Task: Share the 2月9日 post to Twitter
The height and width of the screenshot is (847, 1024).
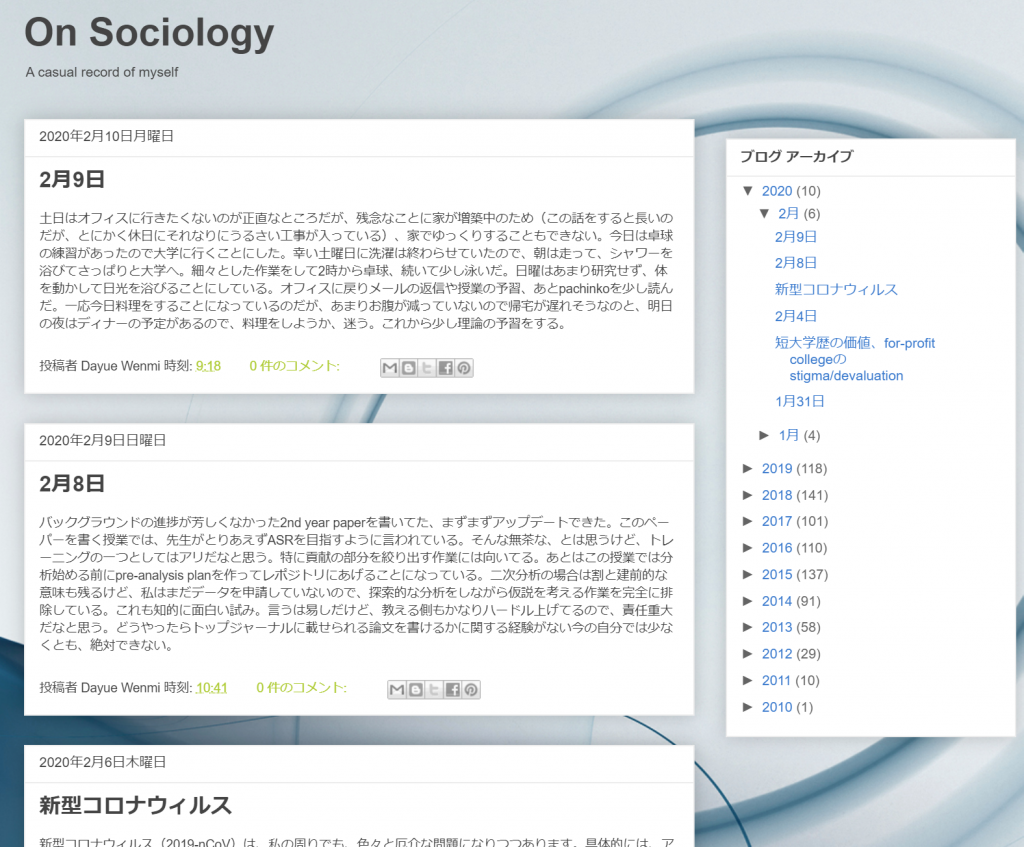Action: pyautogui.click(x=427, y=368)
